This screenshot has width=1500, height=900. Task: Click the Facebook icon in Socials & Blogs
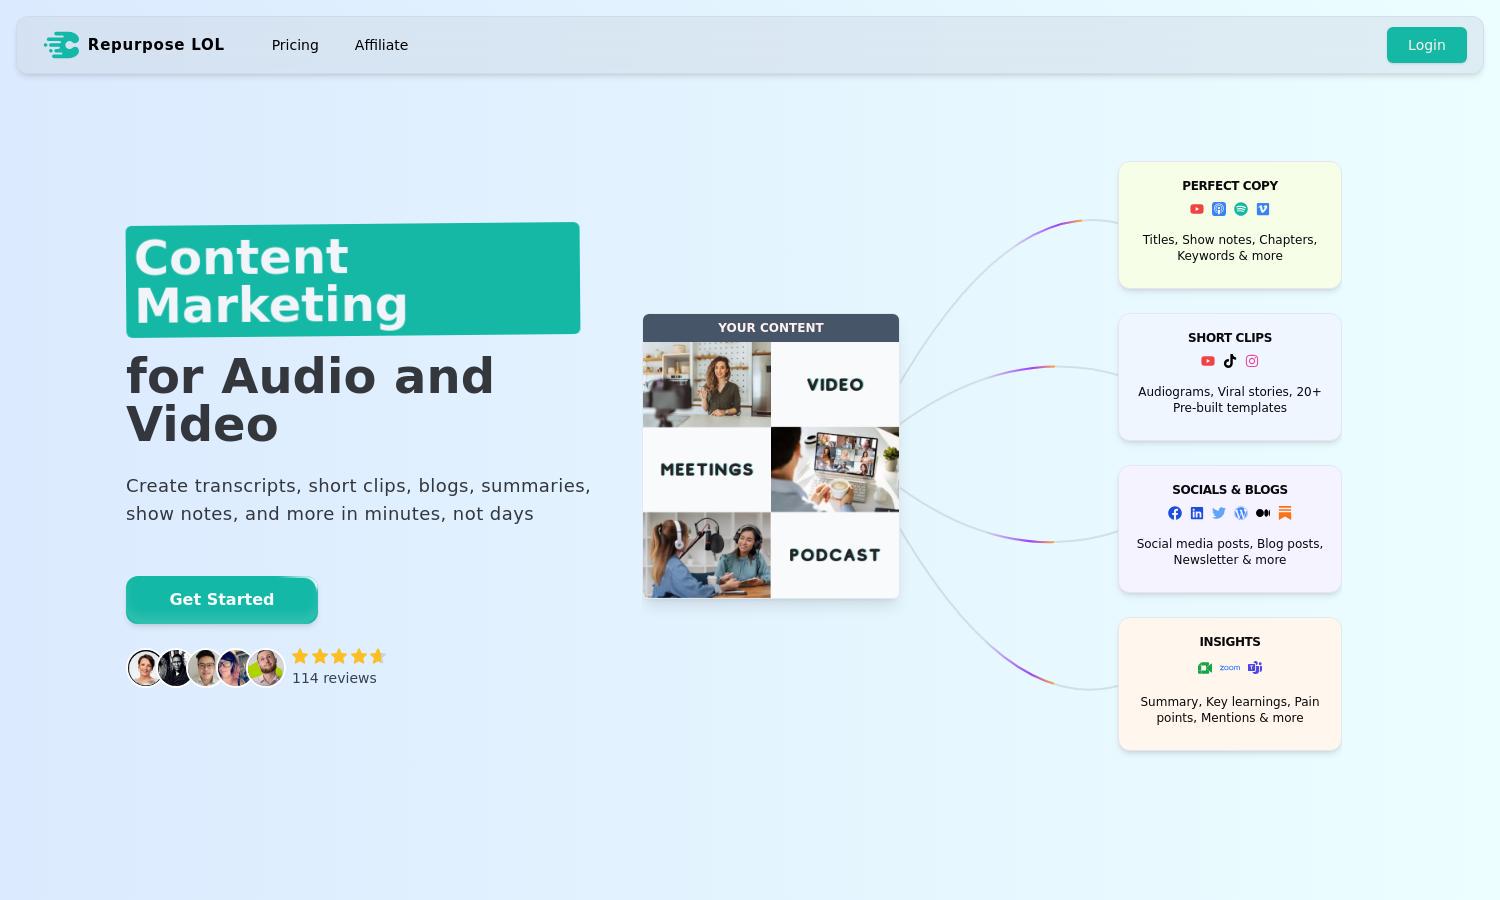1175,513
